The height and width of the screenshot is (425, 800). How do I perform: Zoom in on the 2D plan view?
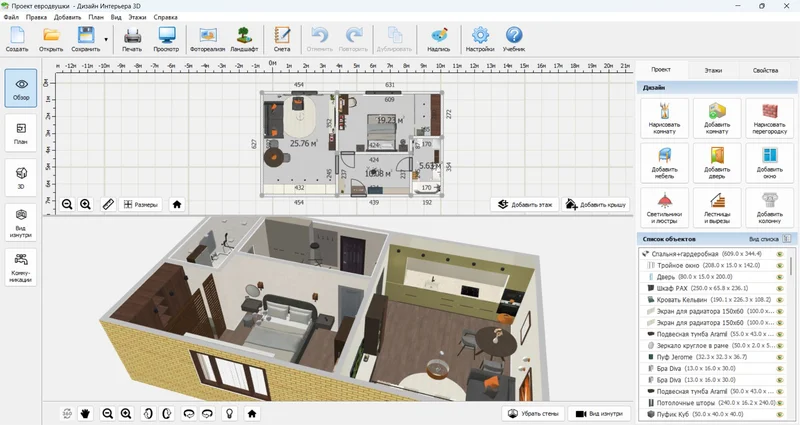coord(85,205)
